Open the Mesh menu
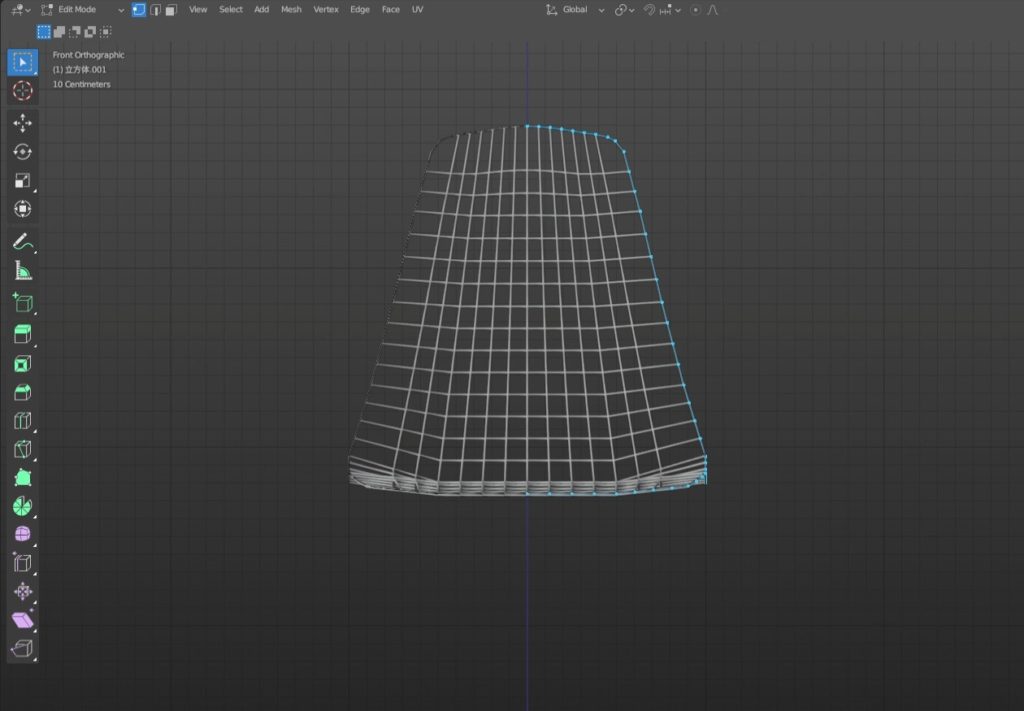The width and height of the screenshot is (1024, 711). click(x=291, y=10)
